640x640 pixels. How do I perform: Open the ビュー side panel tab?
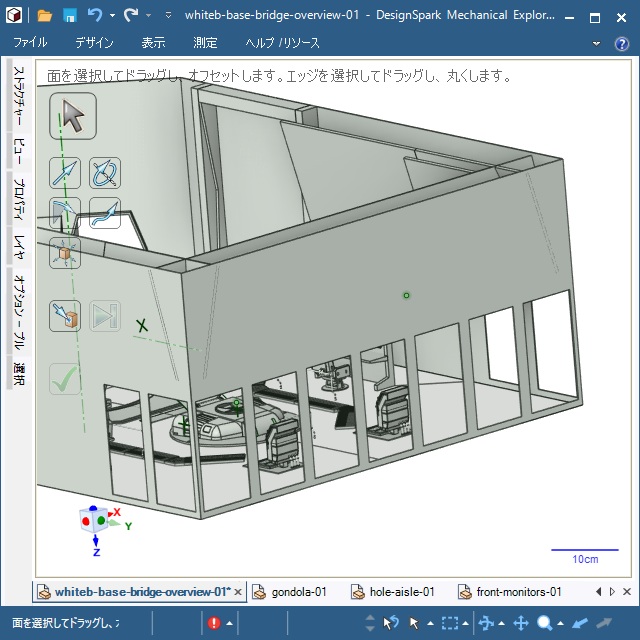click(19, 151)
